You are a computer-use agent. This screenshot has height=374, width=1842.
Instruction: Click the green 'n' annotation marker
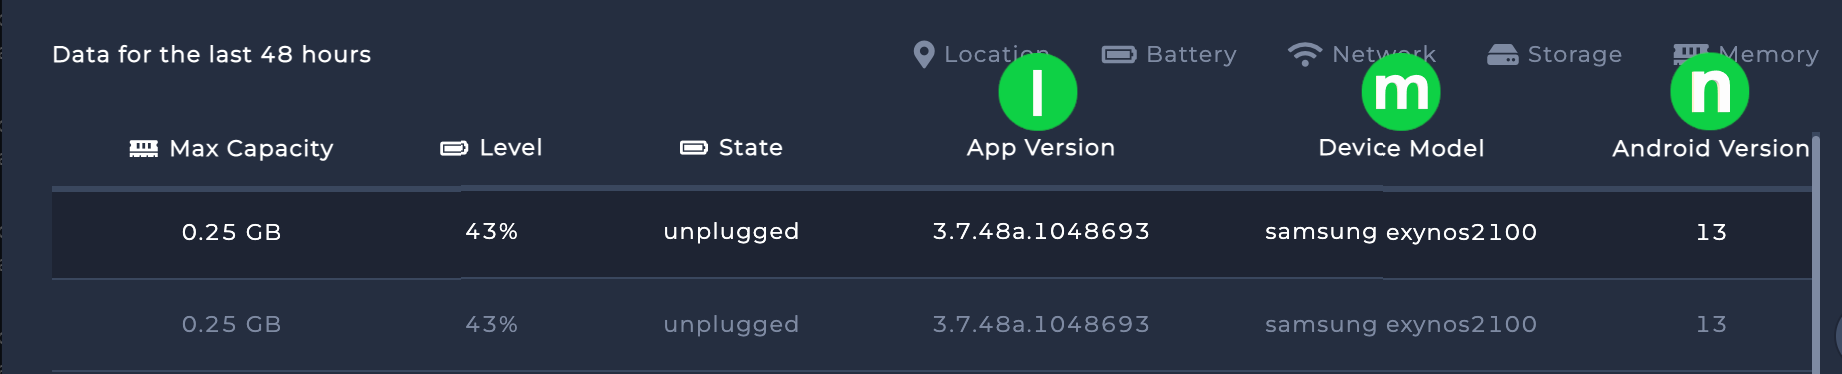tap(1710, 91)
